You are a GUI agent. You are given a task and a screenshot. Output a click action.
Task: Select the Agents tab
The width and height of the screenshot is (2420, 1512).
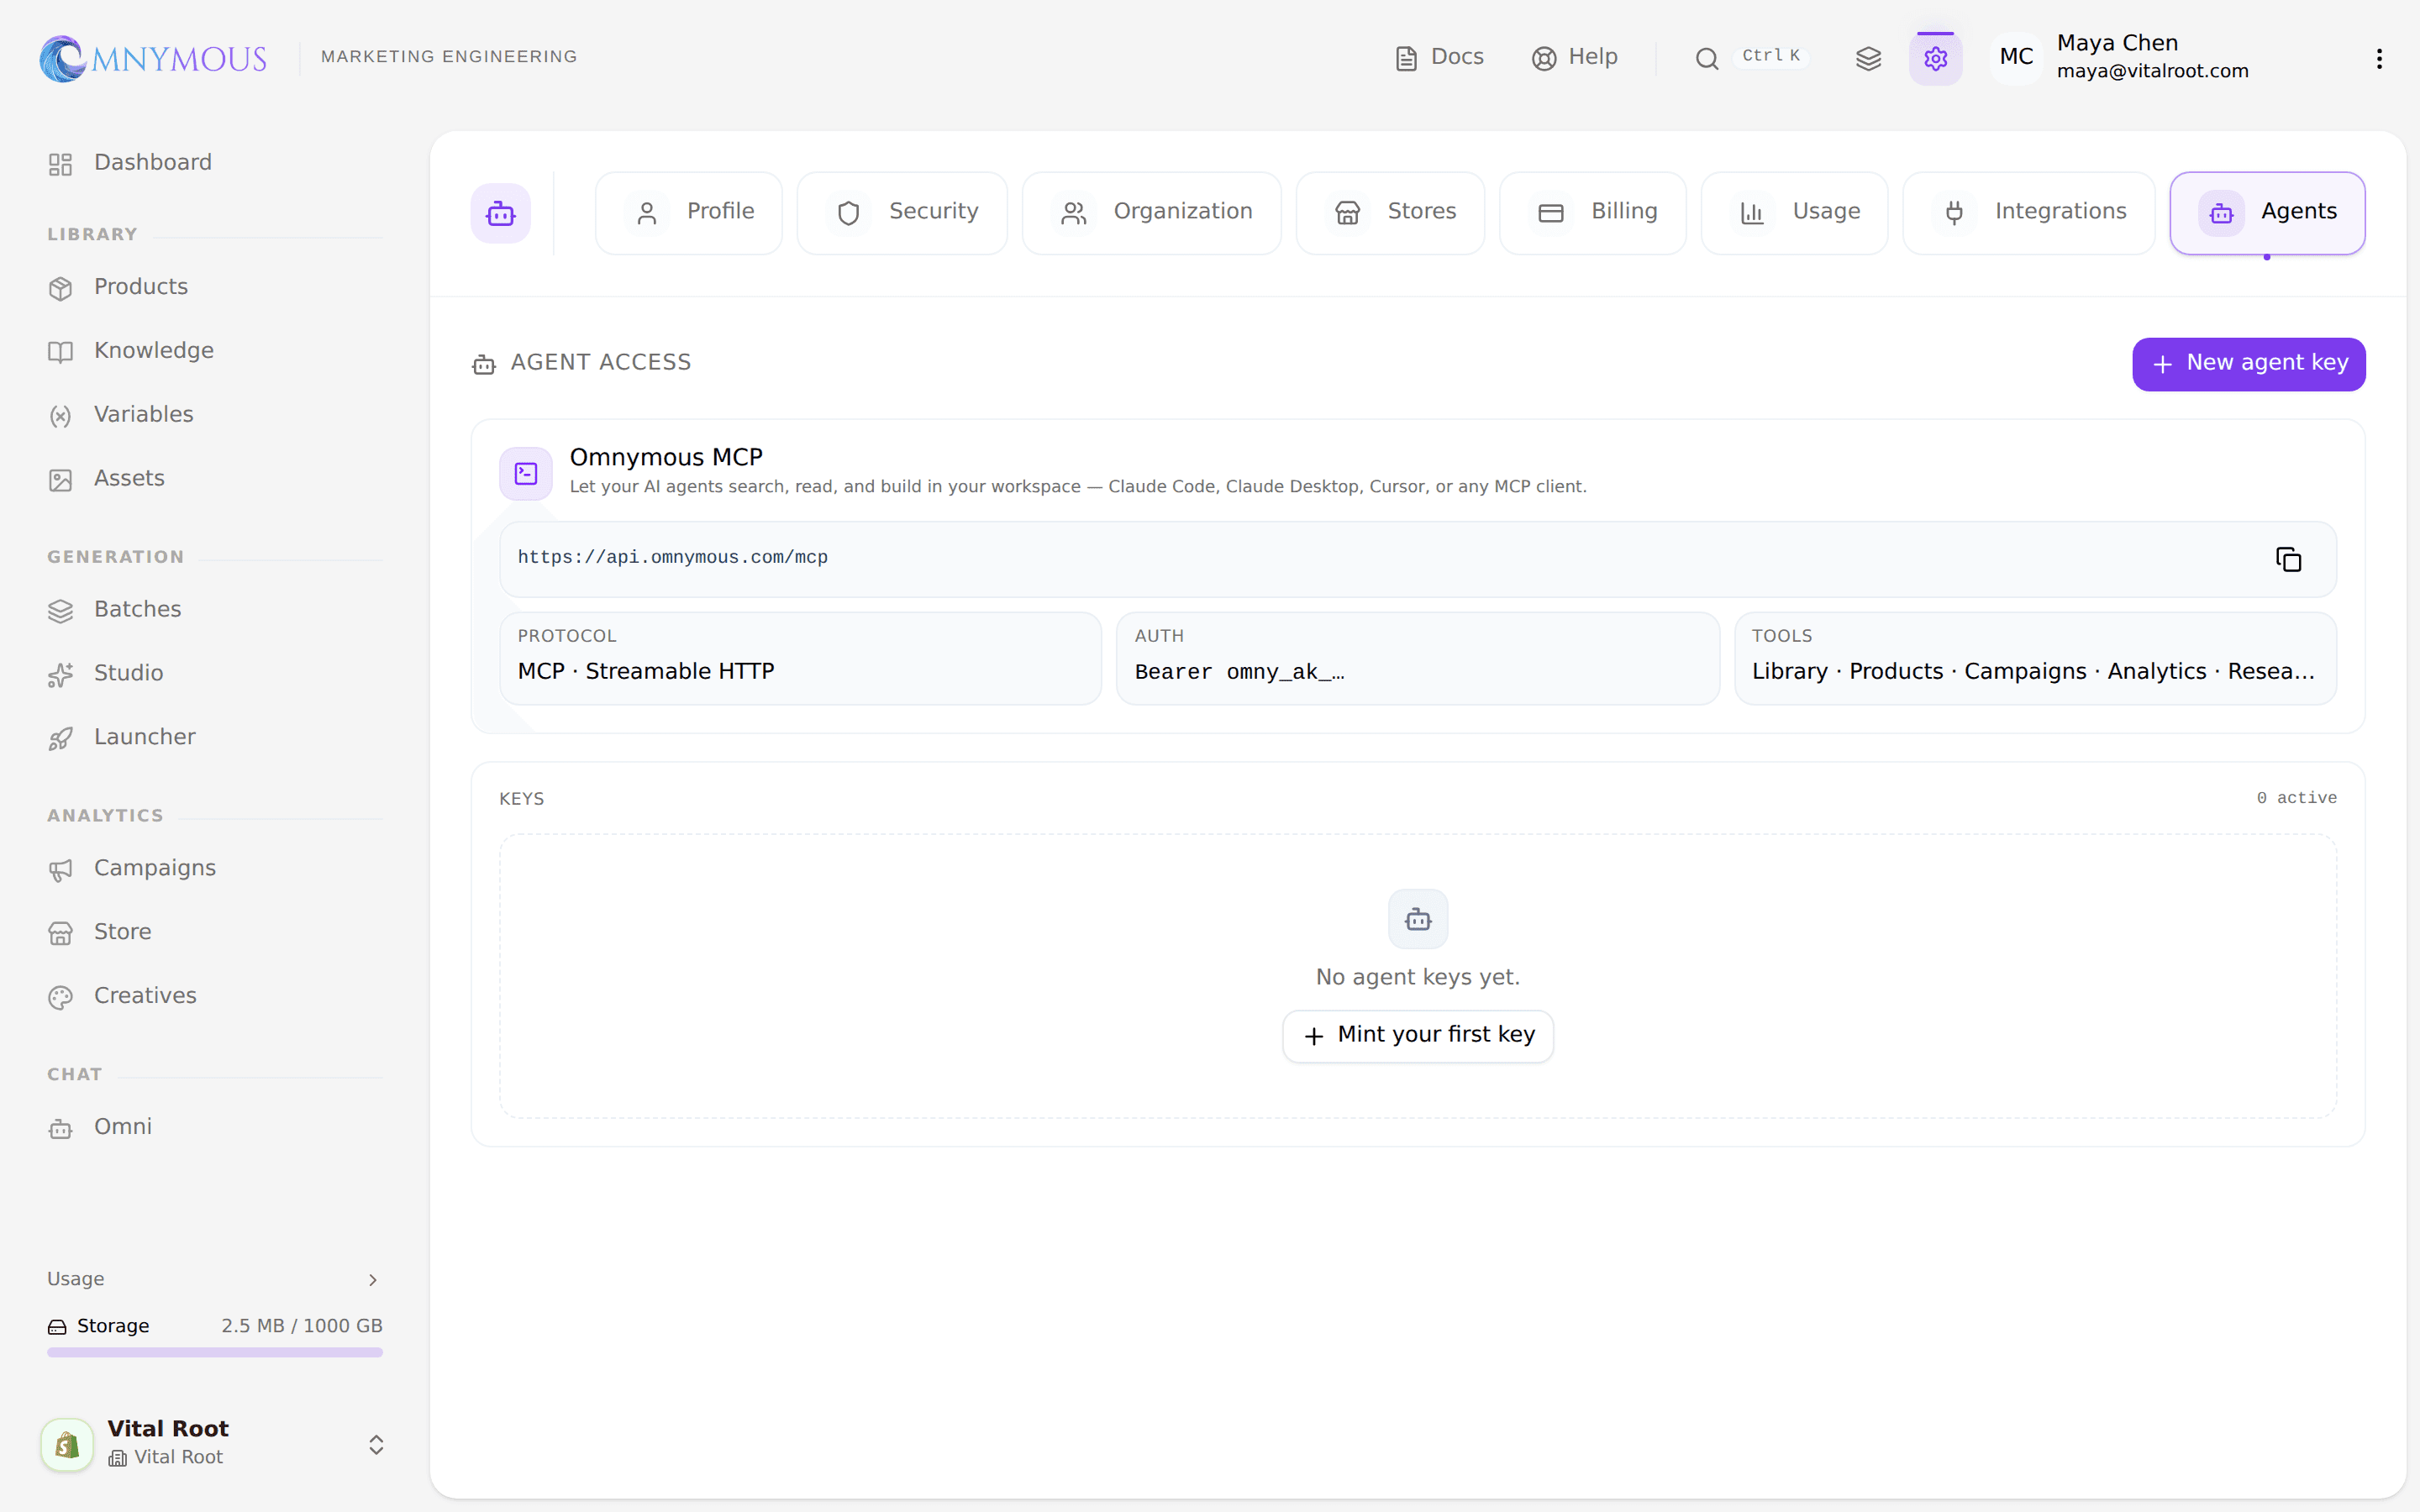2267,213
